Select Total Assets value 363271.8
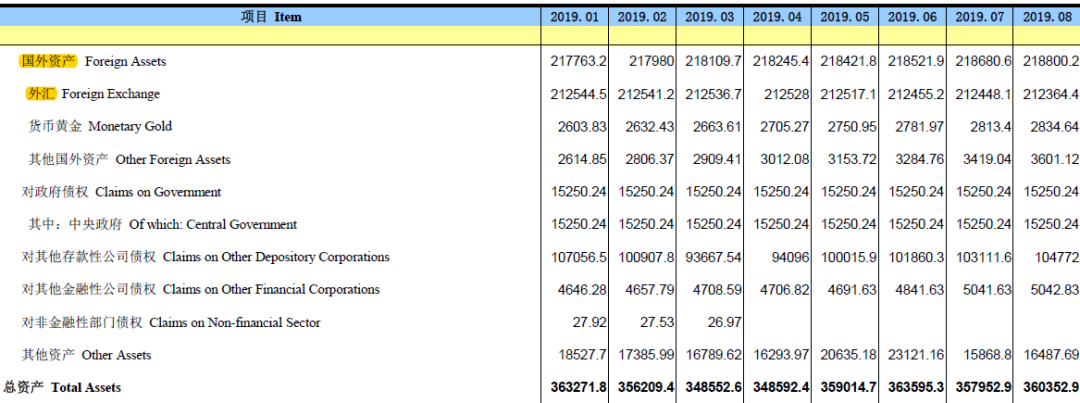The width and height of the screenshot is (1080, 403). click(579, 388)
